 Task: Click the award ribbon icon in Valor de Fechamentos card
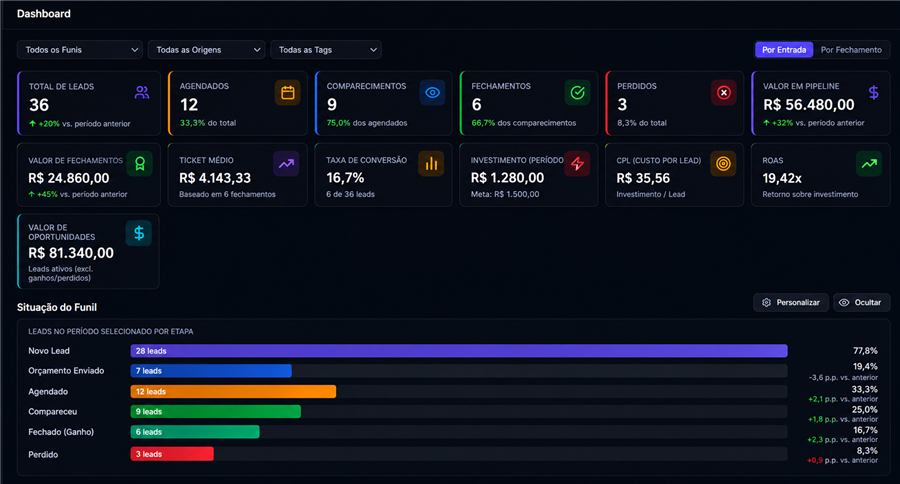pyautogui.click(x=139, y=164)
